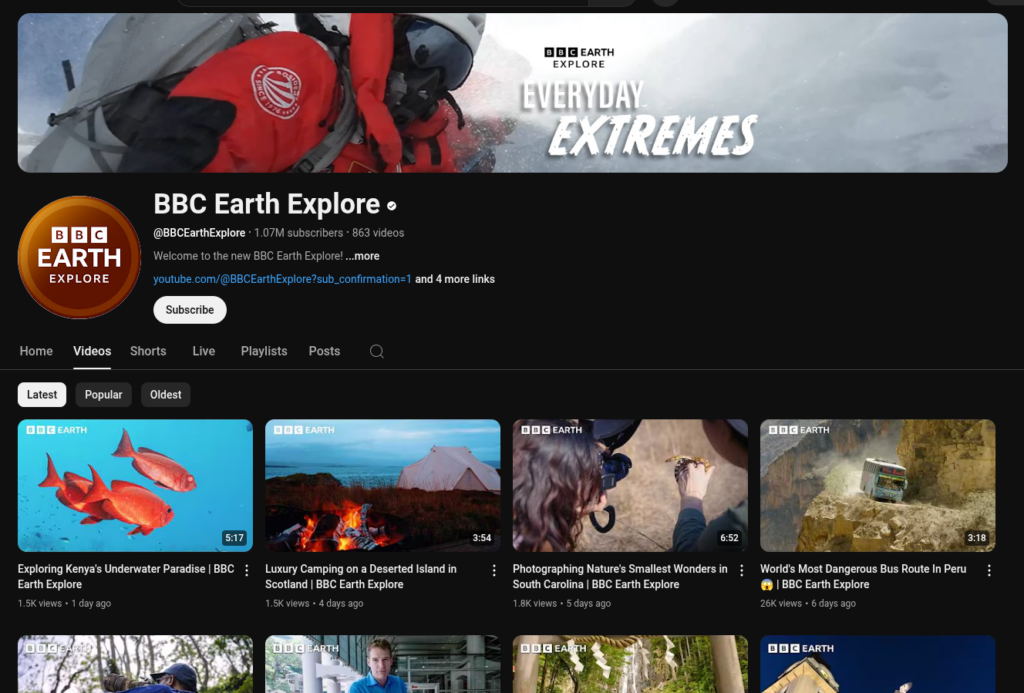Select the Oldest filter chip
Screen dimensions: 1024x693
point(166,395)
